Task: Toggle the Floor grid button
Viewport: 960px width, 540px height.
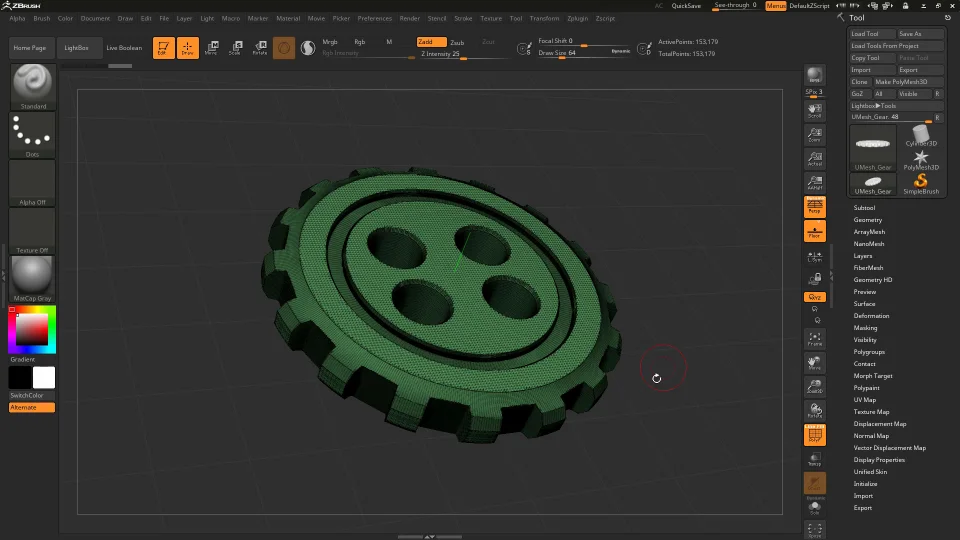Action: click(815, 232)
